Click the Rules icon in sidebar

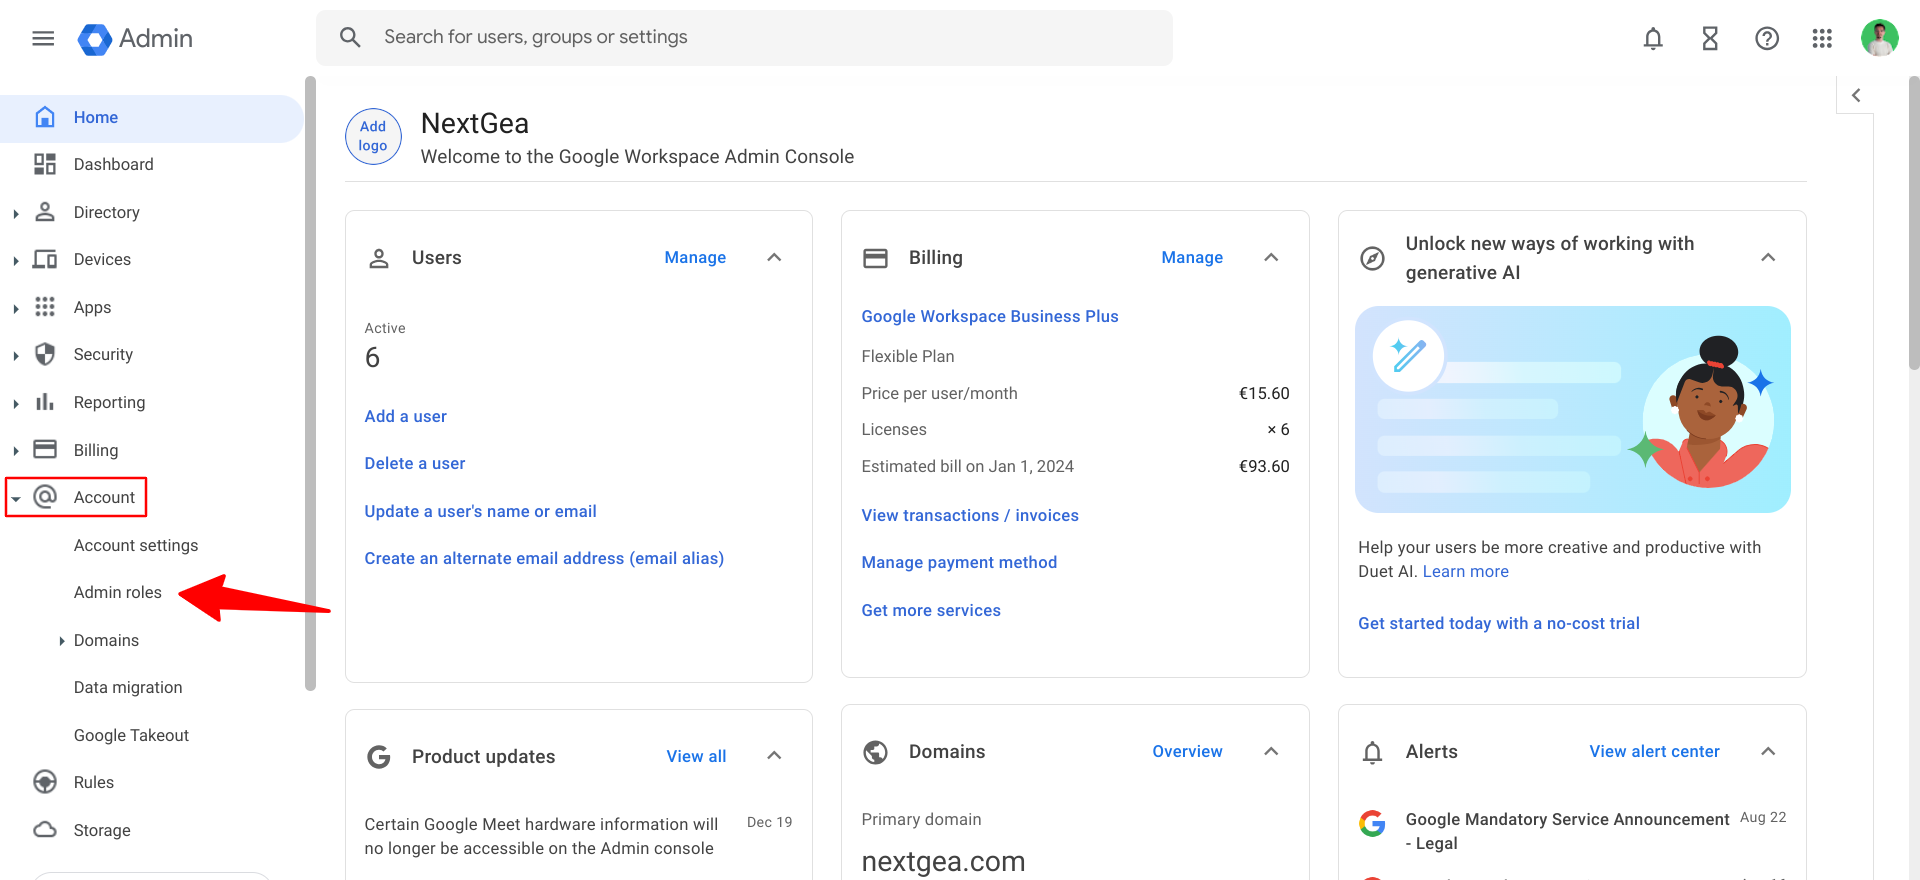click(x=45, y=782)
